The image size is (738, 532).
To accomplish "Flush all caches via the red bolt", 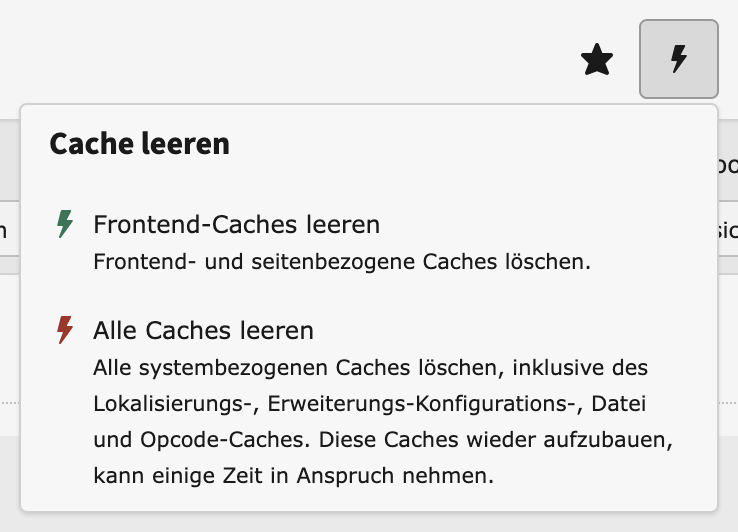I will [x=65, y=330].
